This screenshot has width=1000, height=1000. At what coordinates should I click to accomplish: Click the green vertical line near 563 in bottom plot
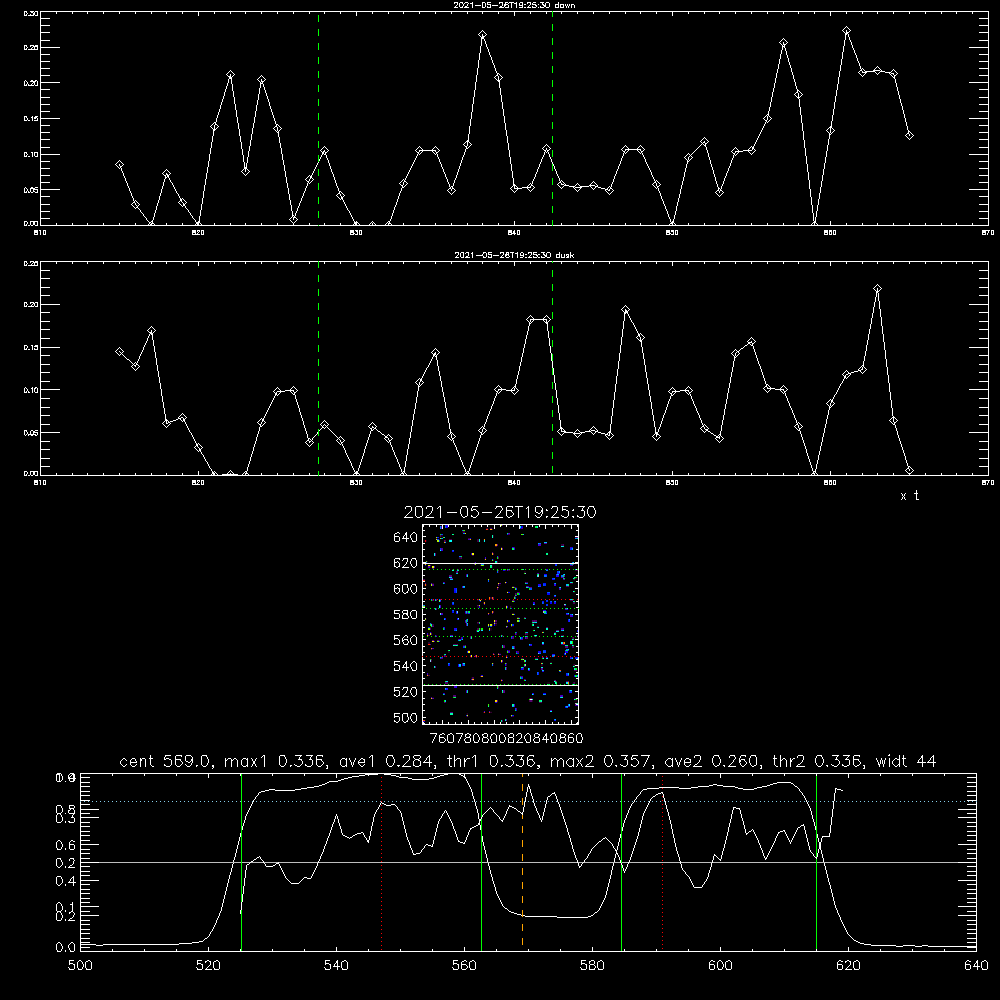click(x=482, y=861)
